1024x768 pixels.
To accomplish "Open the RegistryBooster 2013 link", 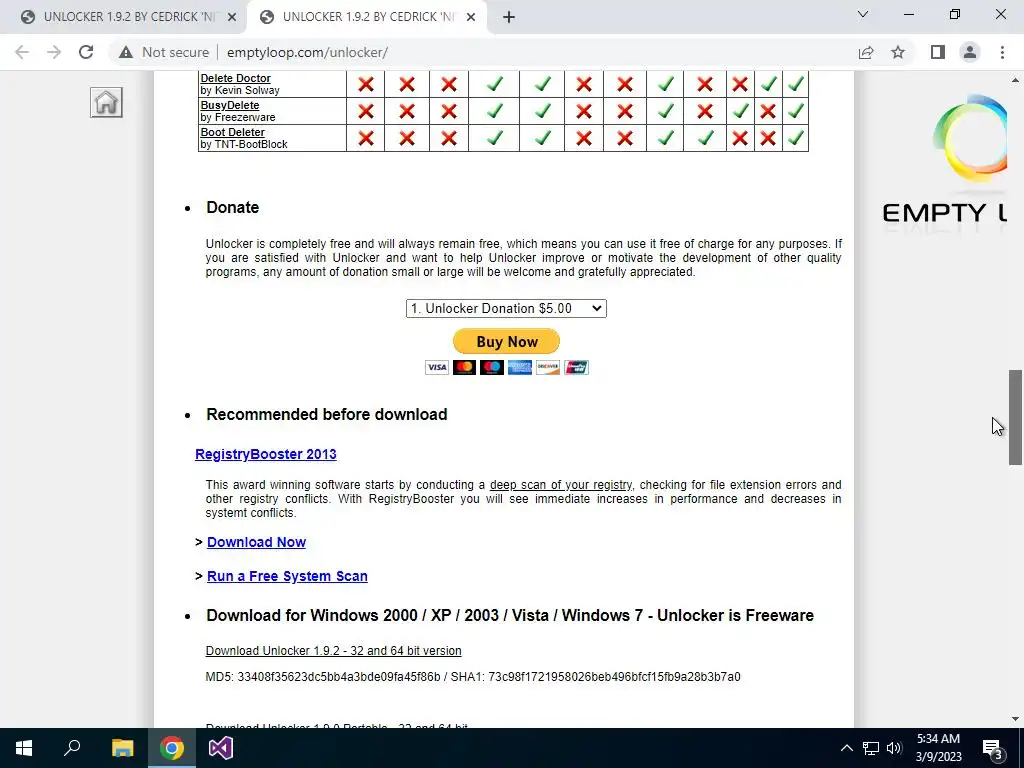I will (266, 454).
